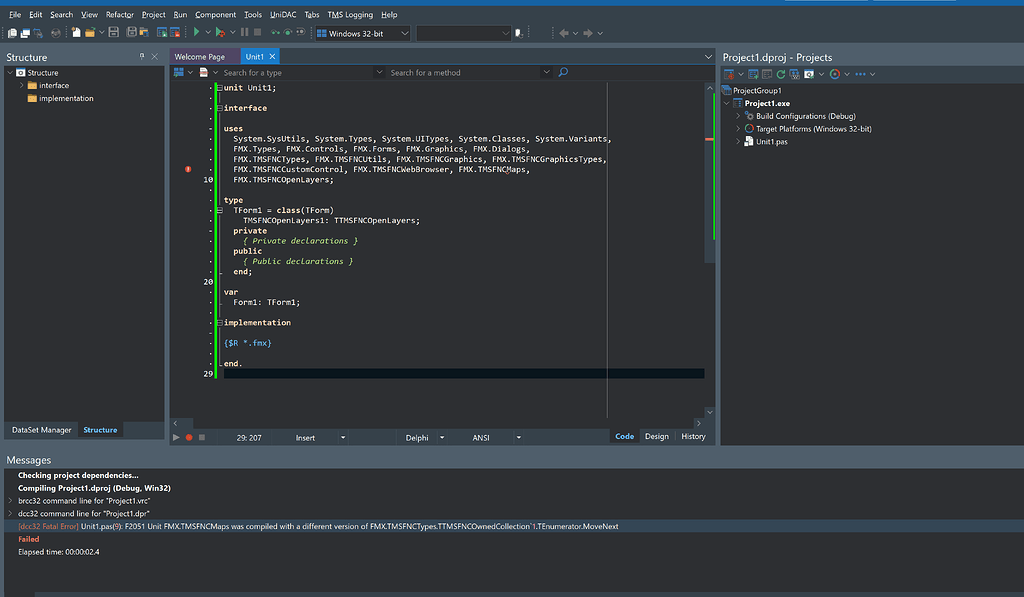Click the Refresh icon in Projects panel
Viewport: 1024px width, 597px height.
(780, 74)
